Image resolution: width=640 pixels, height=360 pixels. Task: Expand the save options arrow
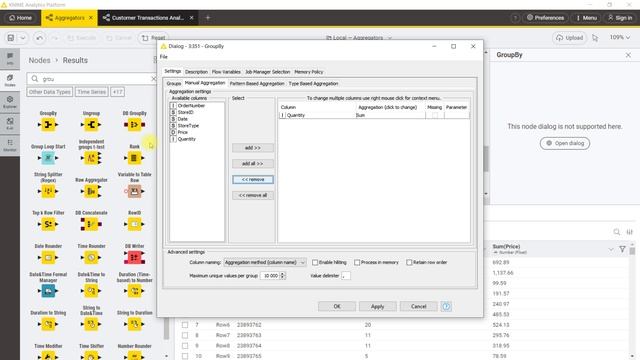pyautogui.click(x=23, y=38)
